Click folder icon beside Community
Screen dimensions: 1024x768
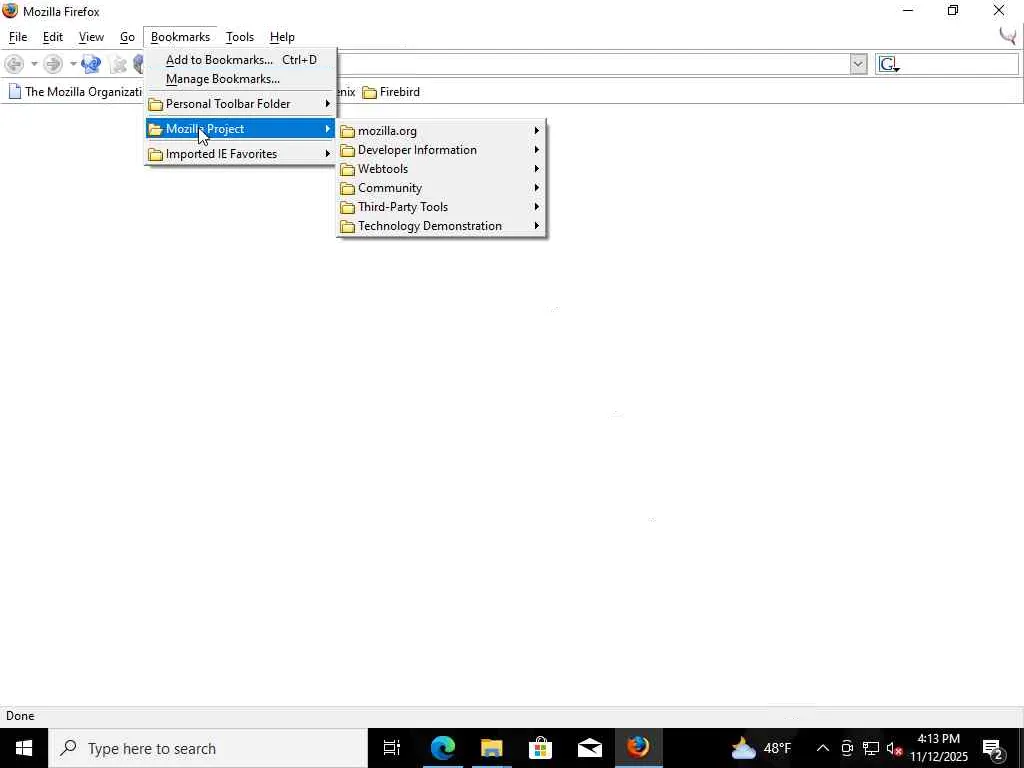[347, 188]
